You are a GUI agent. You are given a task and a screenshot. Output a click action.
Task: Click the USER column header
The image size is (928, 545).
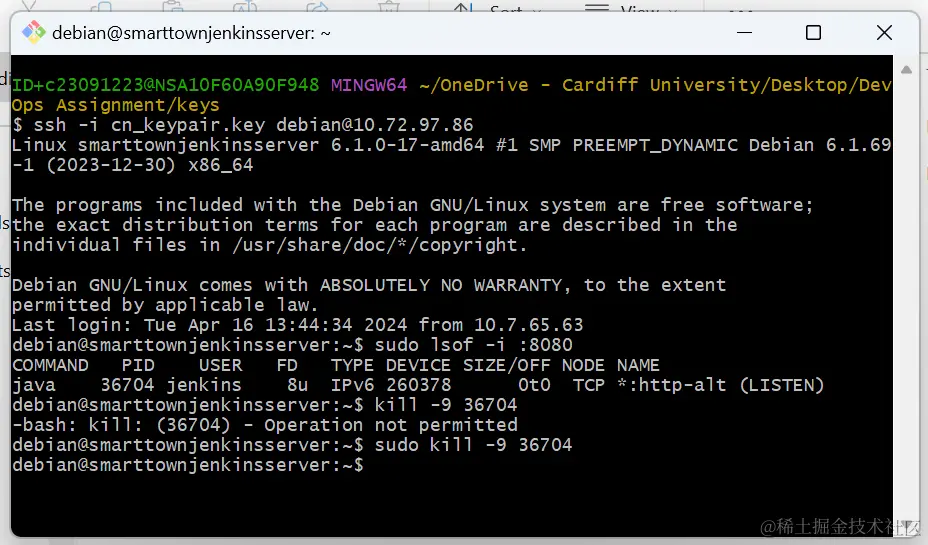220,365
